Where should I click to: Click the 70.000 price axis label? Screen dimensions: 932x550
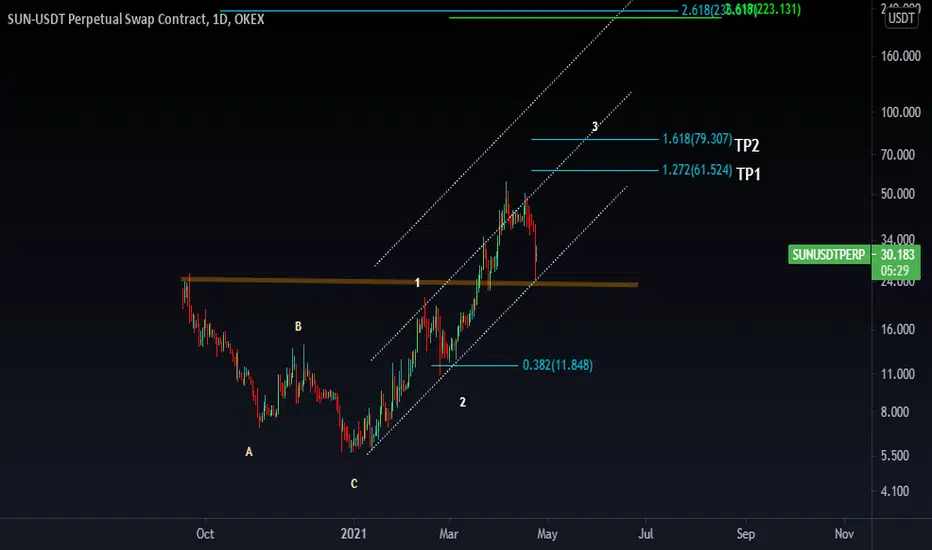pyautogui.click(x=898, y=155)
